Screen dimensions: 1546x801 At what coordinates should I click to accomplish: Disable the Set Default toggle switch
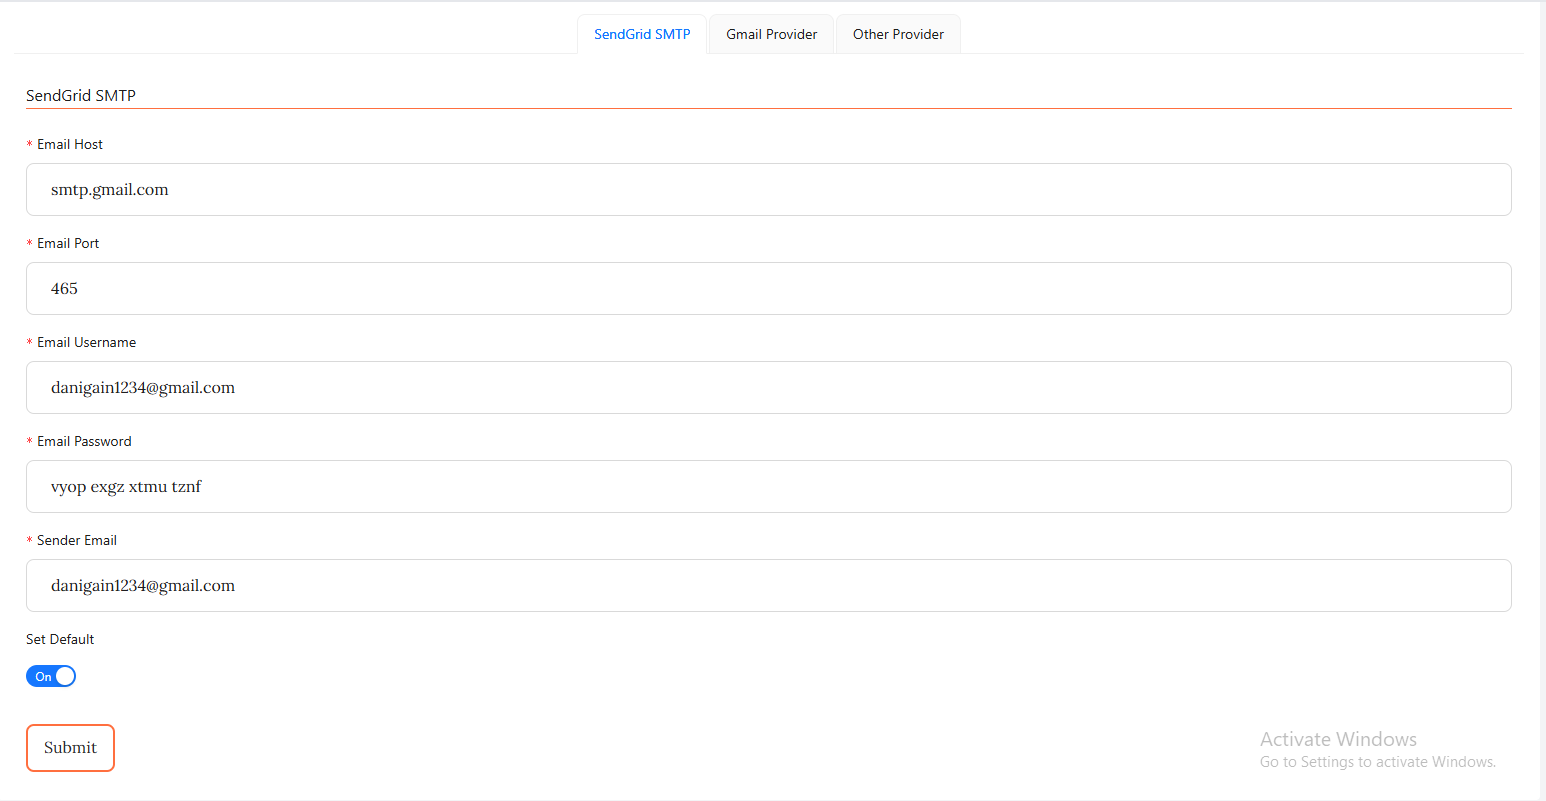[x=51, y=677]
